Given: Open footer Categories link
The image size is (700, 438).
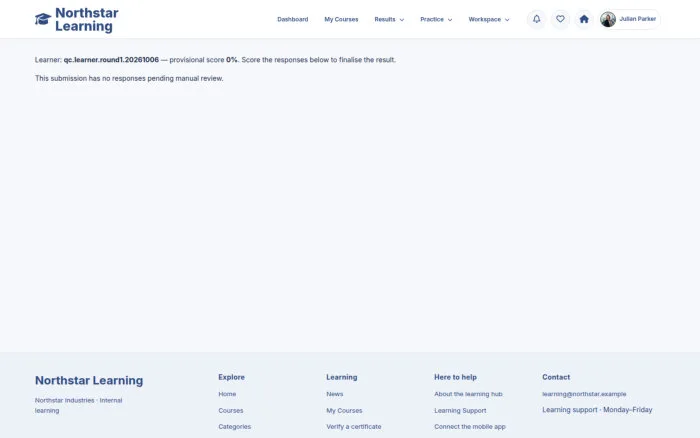Looking at the screenshot, I should (234, 426).
